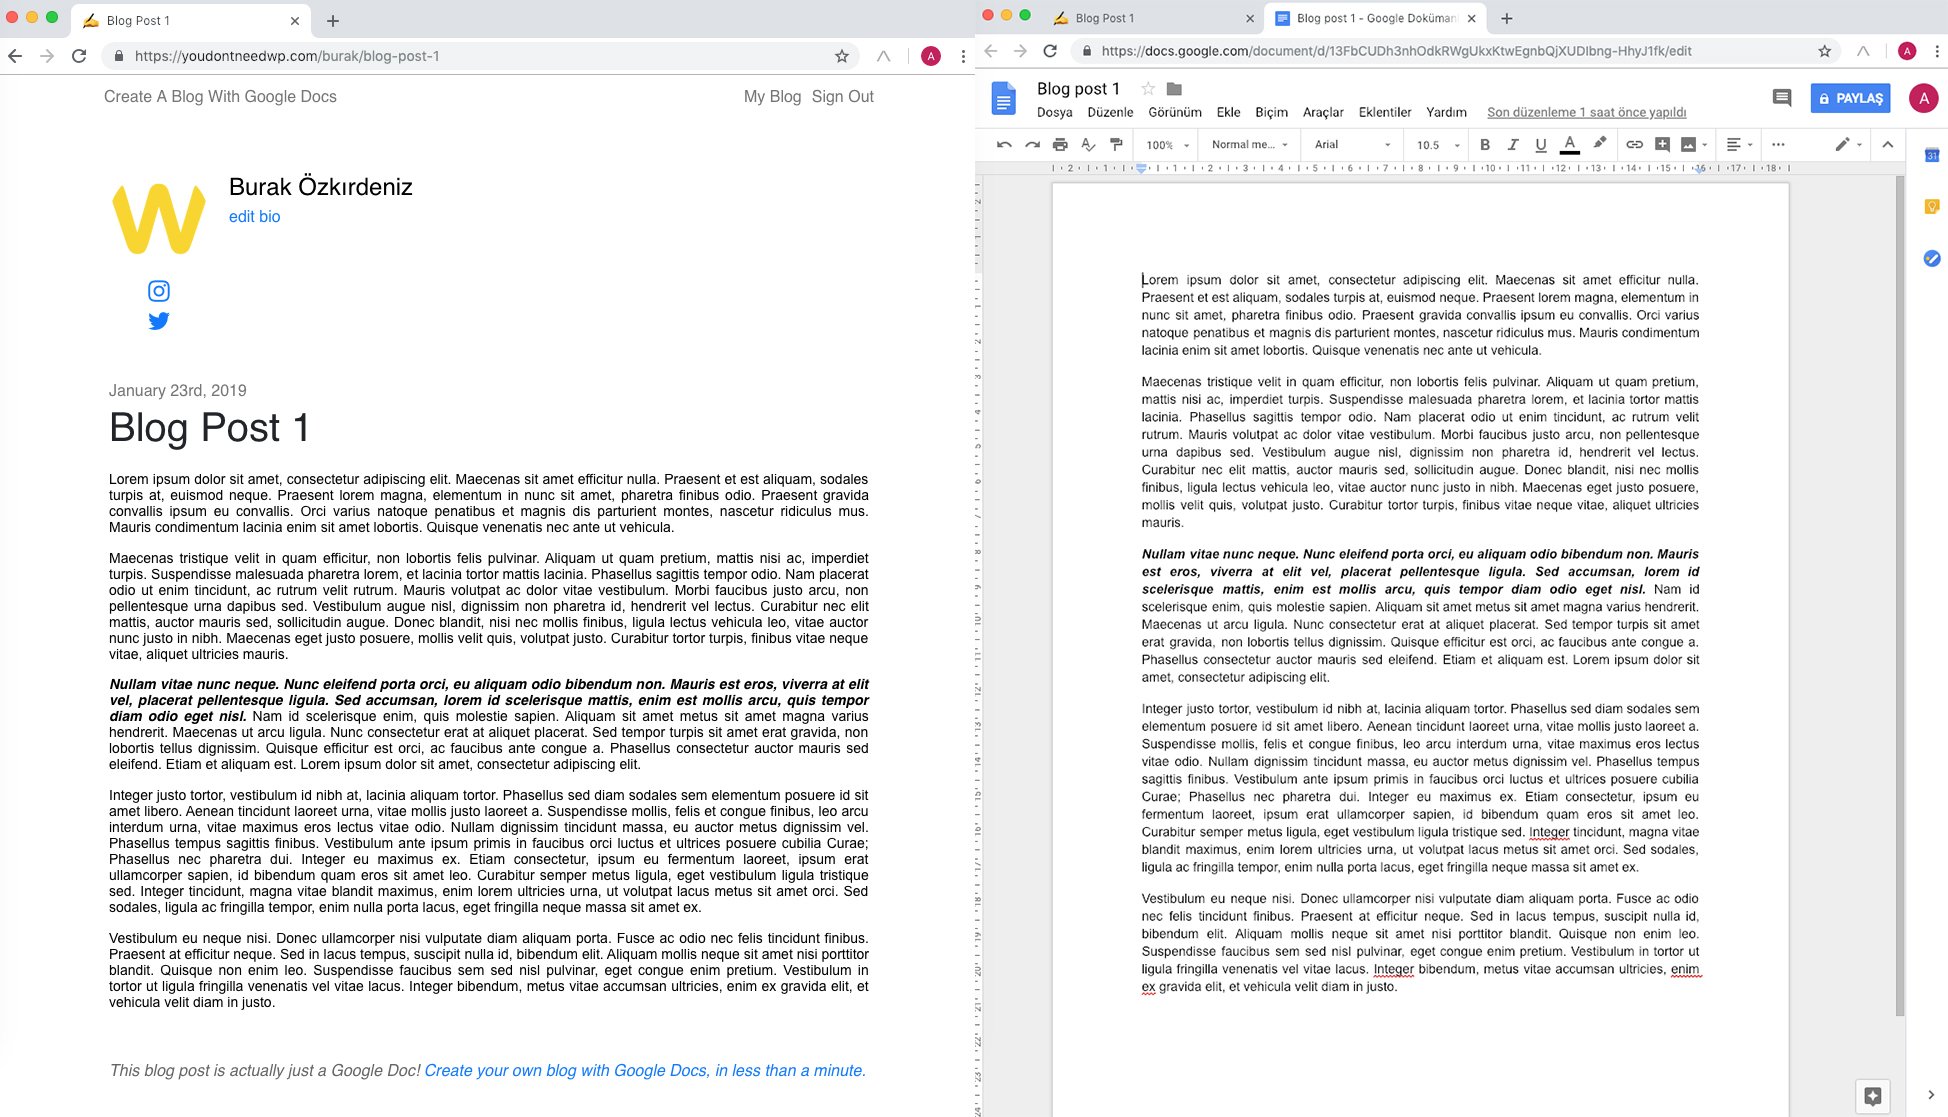Insert a comment in the document
Image resolution: width=1948 pixels, height=1117 pixels.
point(1661,144)
